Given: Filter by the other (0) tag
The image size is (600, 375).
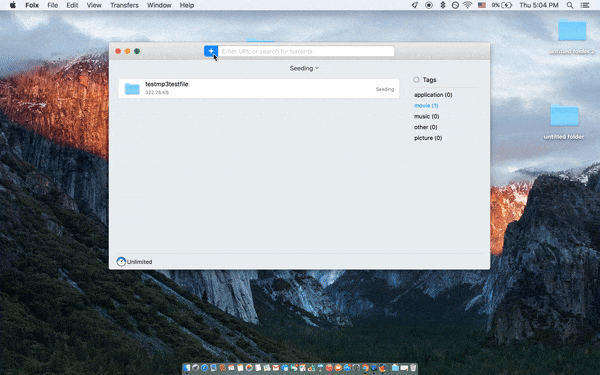Looking at the screenshot, I should [425, 127].
